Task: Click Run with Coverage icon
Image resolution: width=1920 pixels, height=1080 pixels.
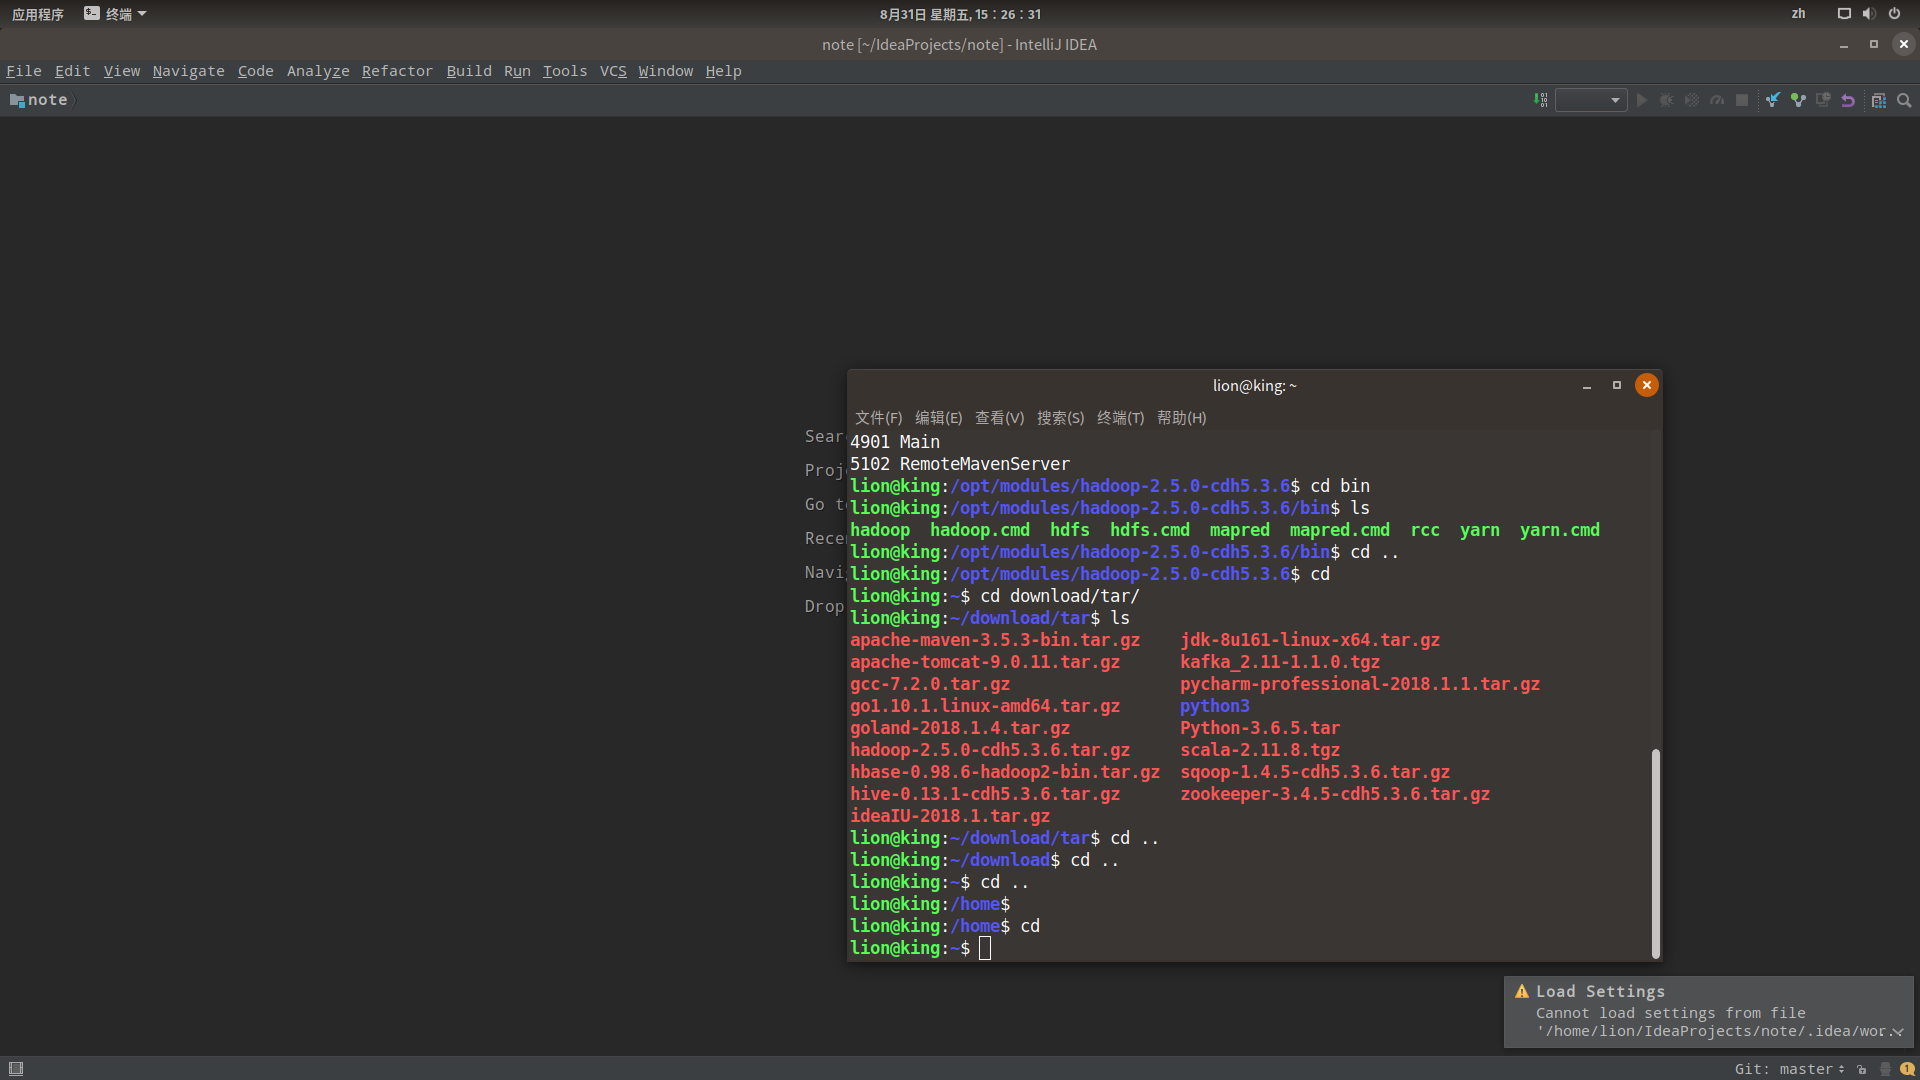Action: pyautogui.click(x=1692, y=100)
